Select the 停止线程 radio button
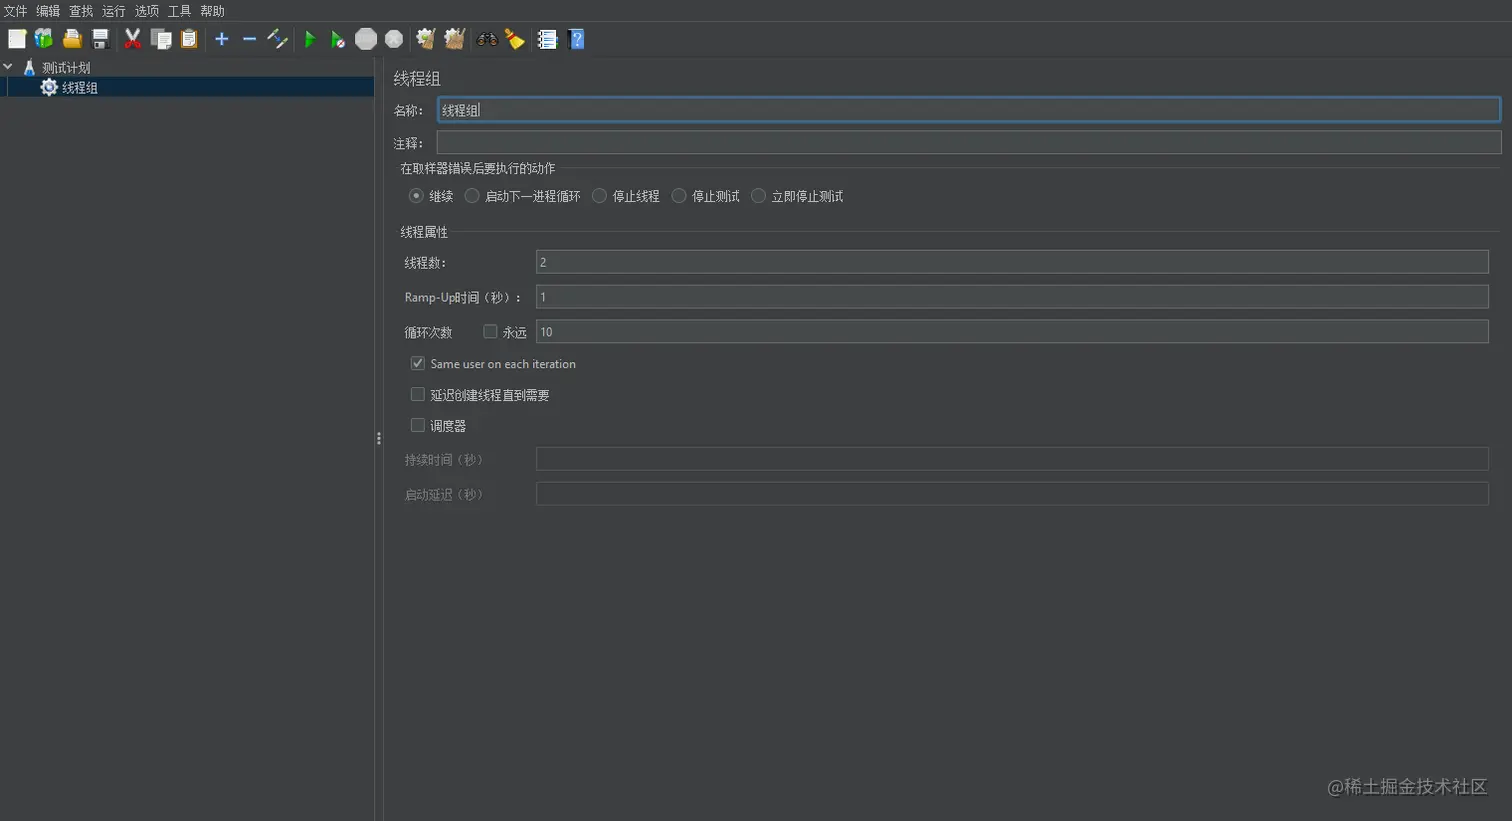1512x821 pixels. point(599,196)
